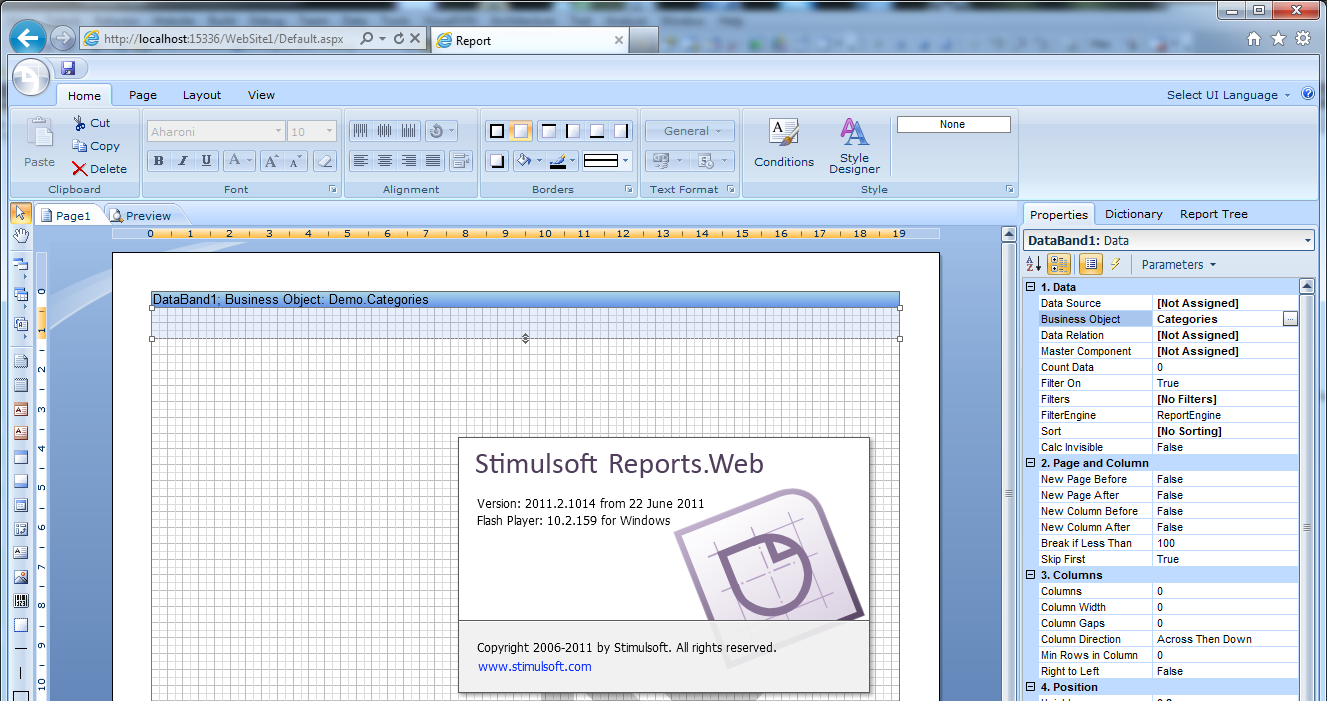Toggle the no-border button

point(521,131)
